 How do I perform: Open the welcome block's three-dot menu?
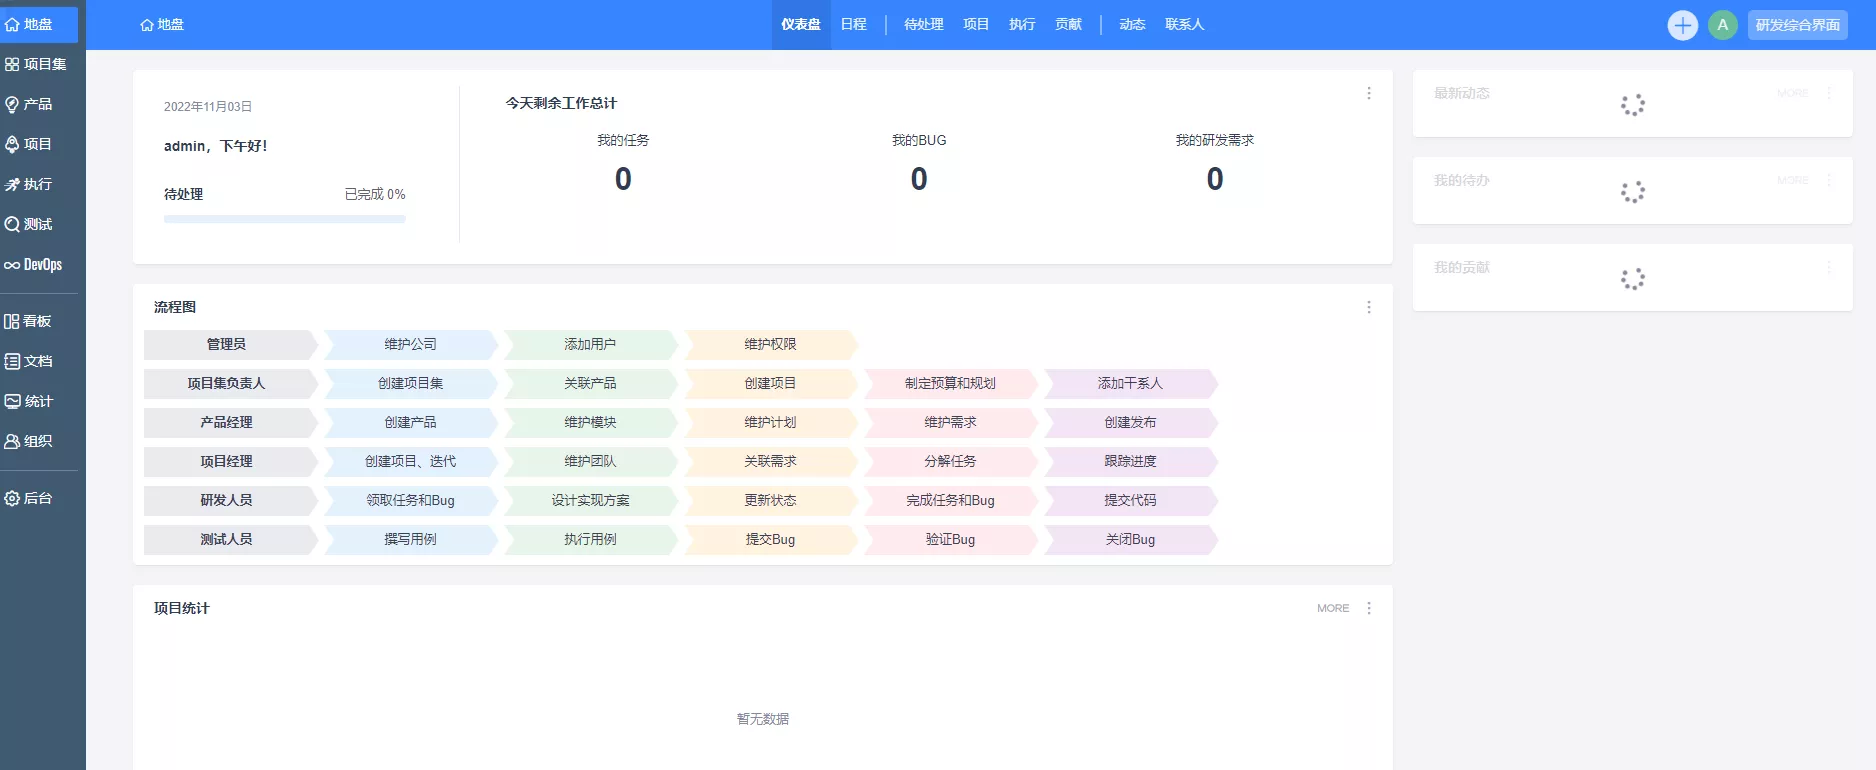[1369, 93]
